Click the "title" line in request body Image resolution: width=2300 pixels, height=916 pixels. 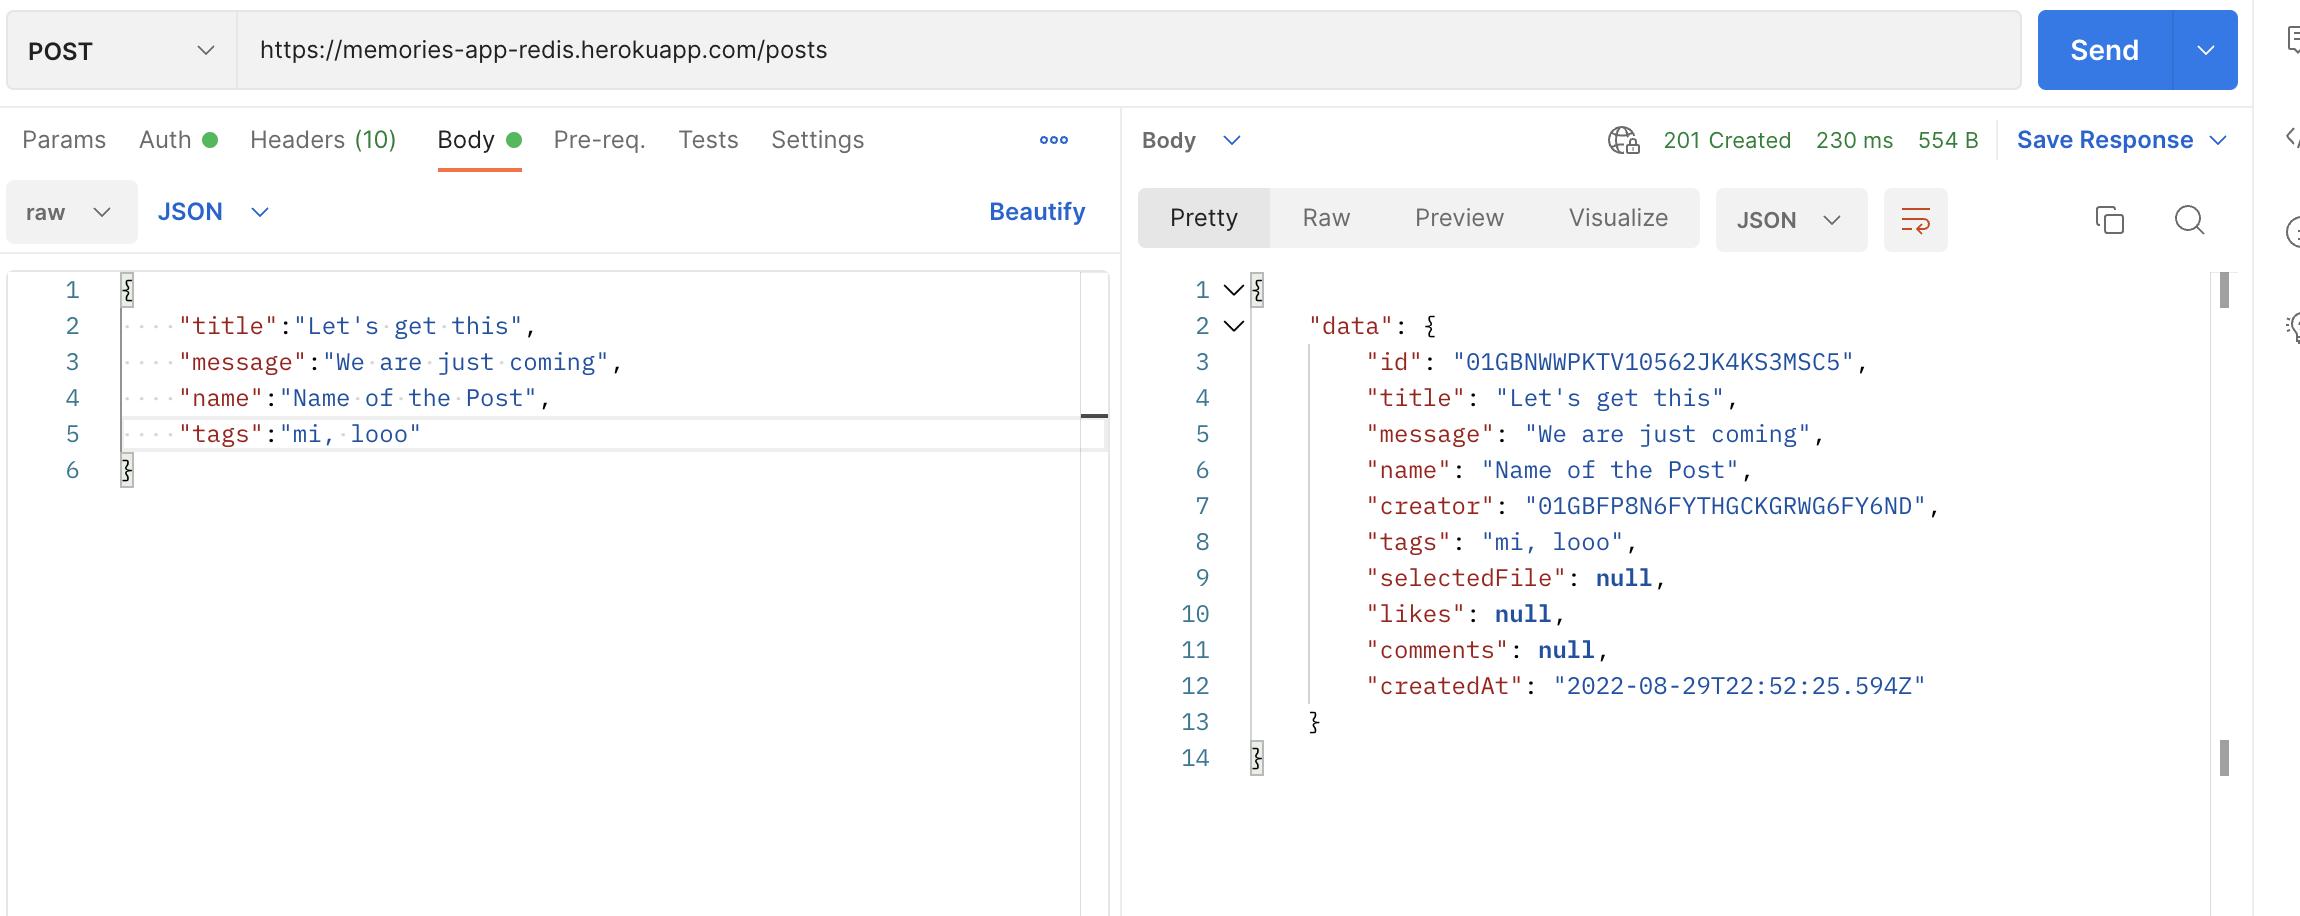(357, 326)
